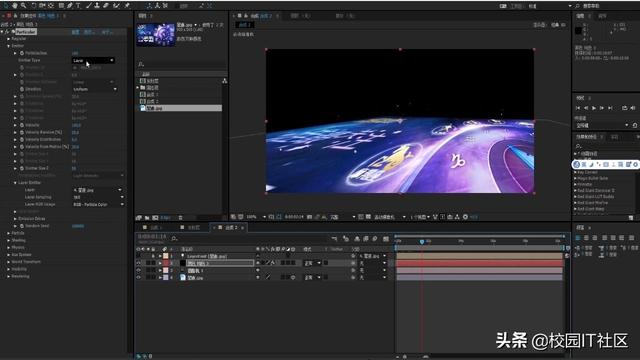Select the Pan Behind anchor point tool
The image size is (640, 360).
(x=51, y=5)
